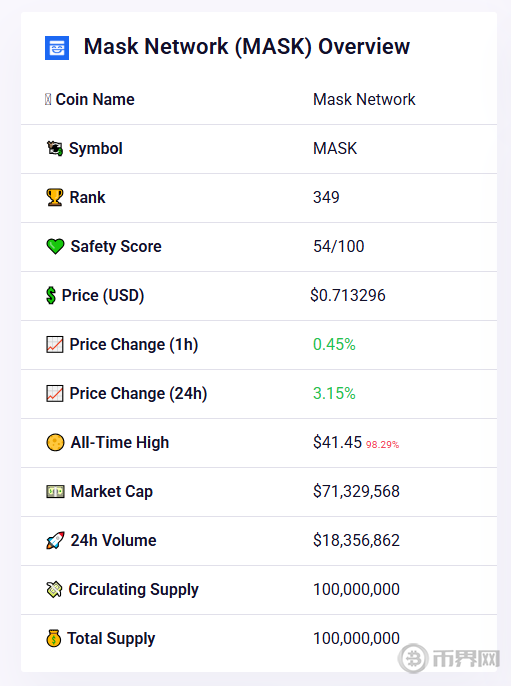This screenshot has height=686, width=511.
Task: Click the rocket icon beside 24h Volume
Action: click(55, 540)
